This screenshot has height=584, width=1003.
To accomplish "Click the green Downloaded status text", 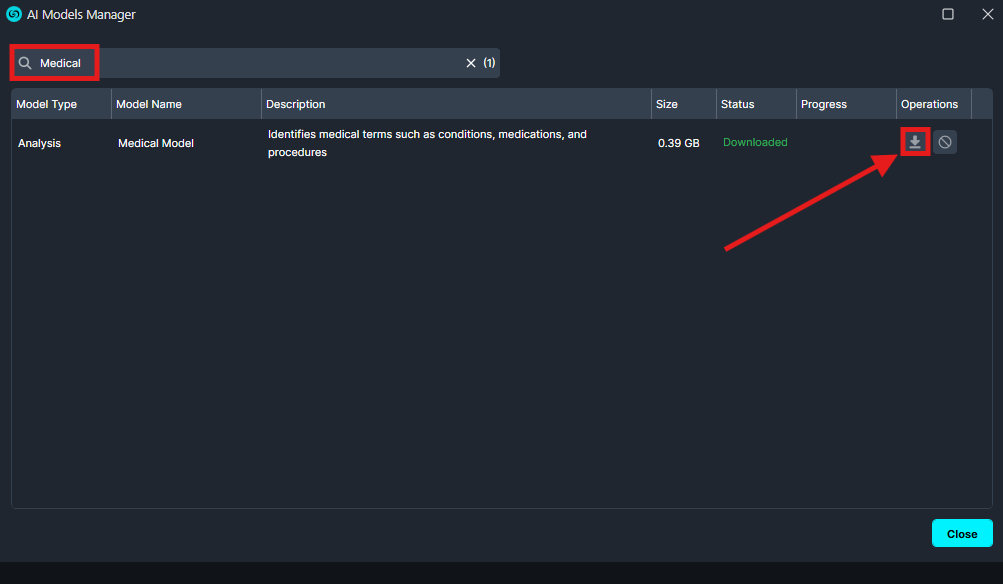I will tap(755, 142).
